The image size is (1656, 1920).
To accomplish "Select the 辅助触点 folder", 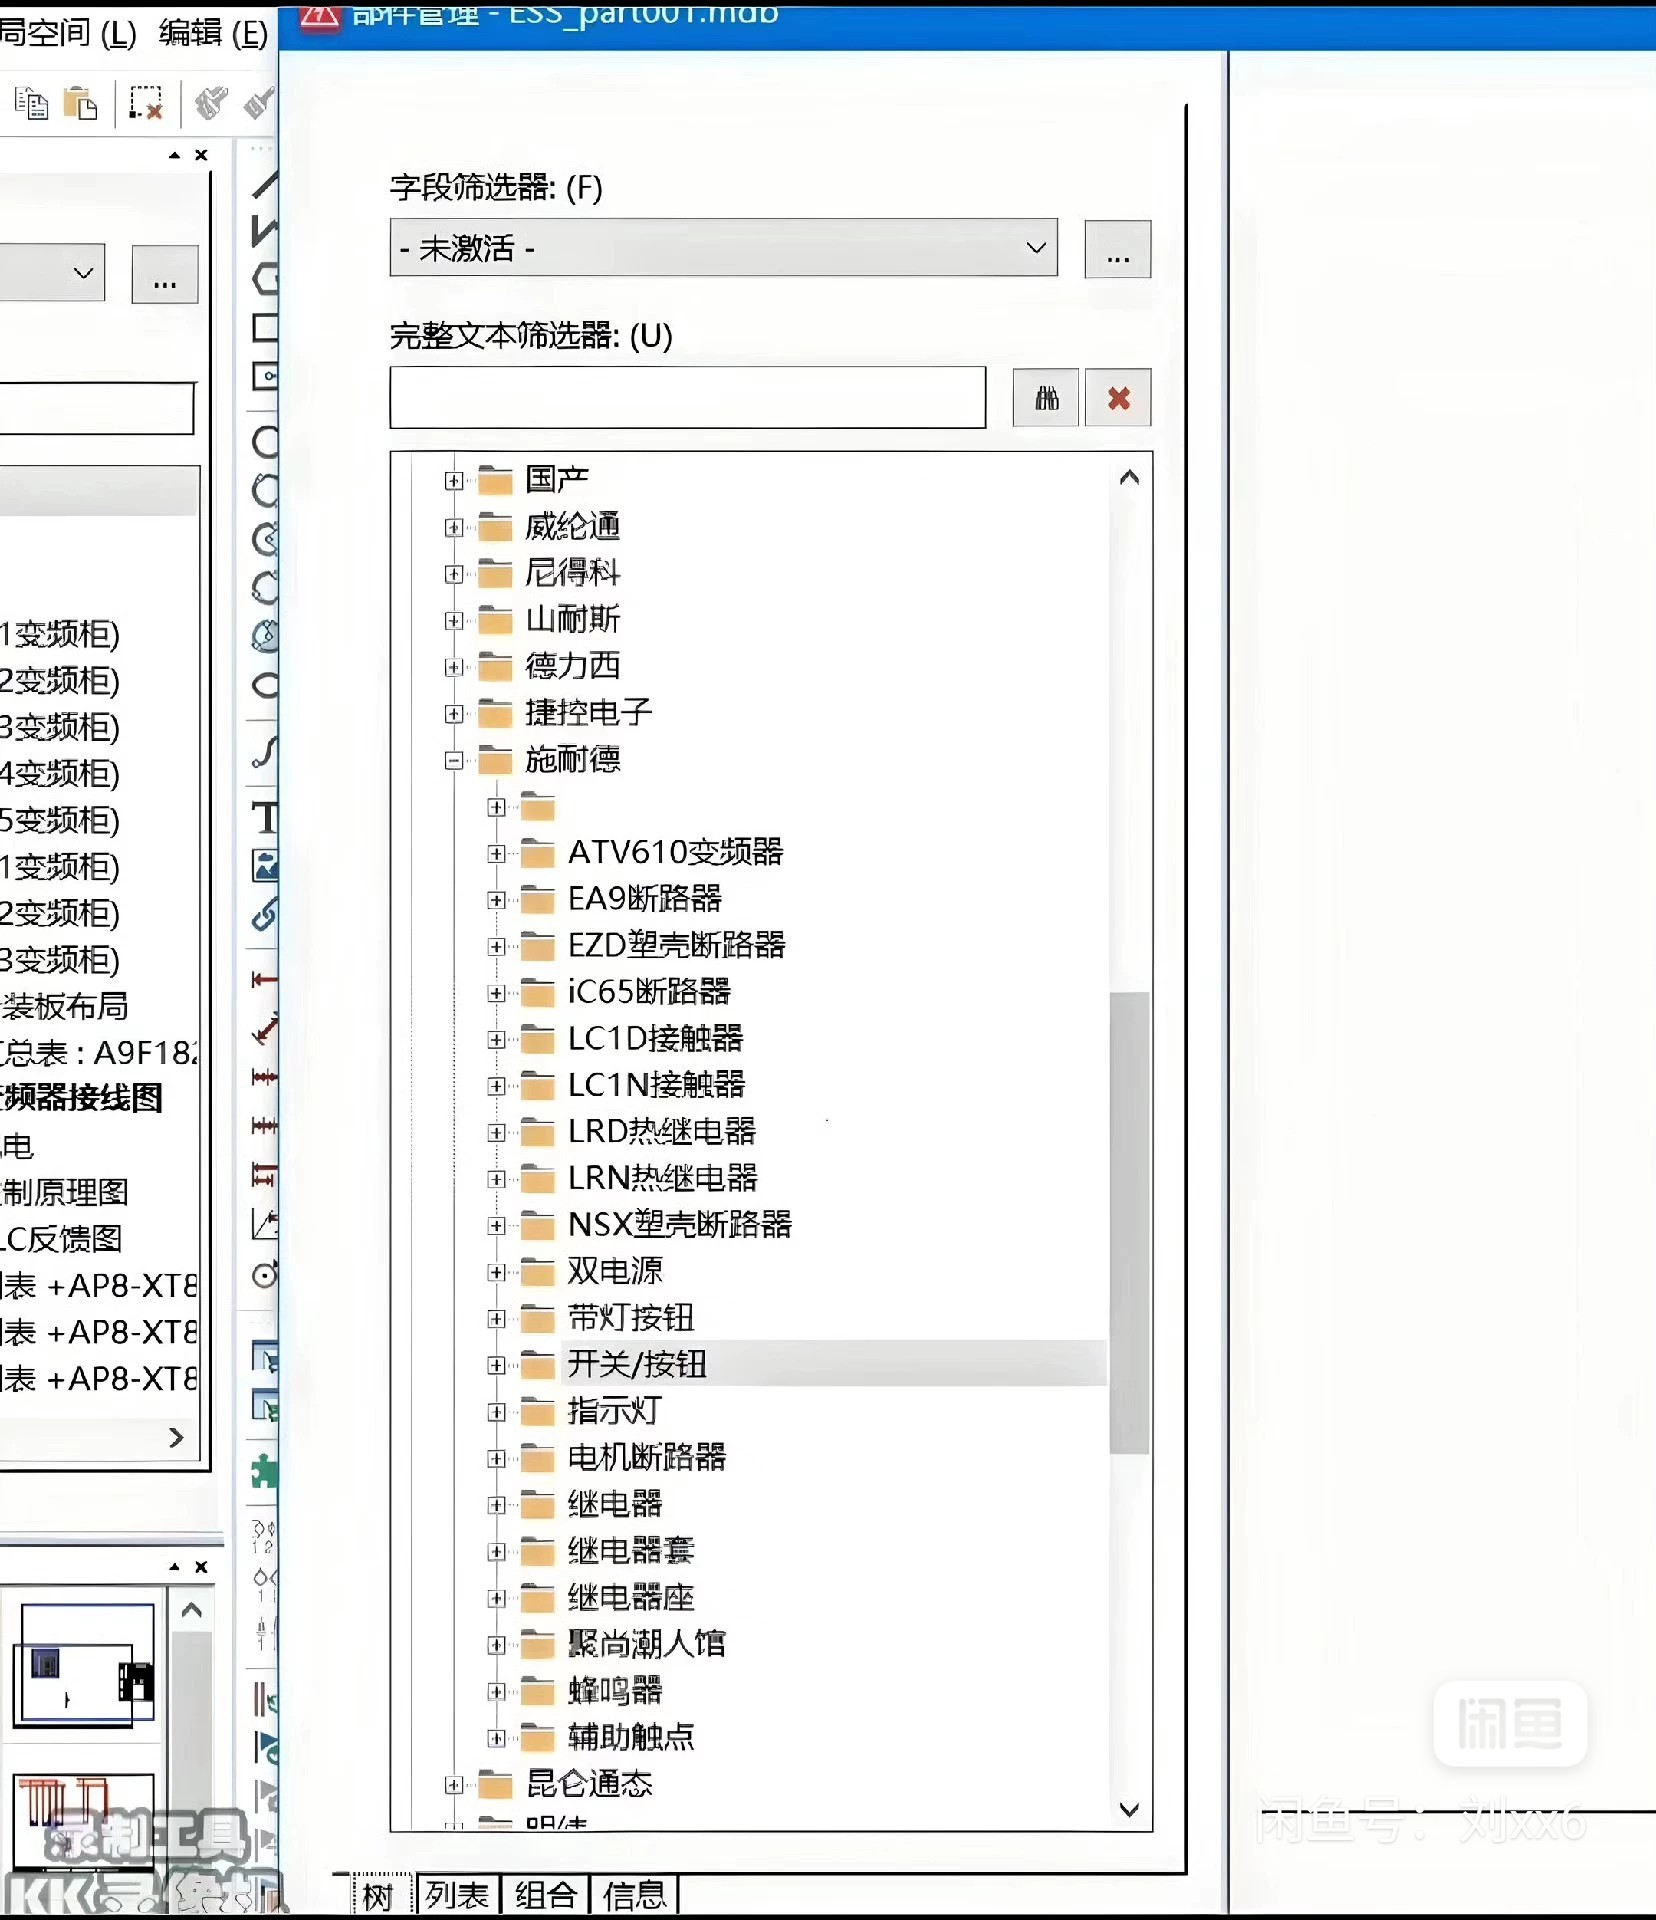I will [x=631, y=1738].
